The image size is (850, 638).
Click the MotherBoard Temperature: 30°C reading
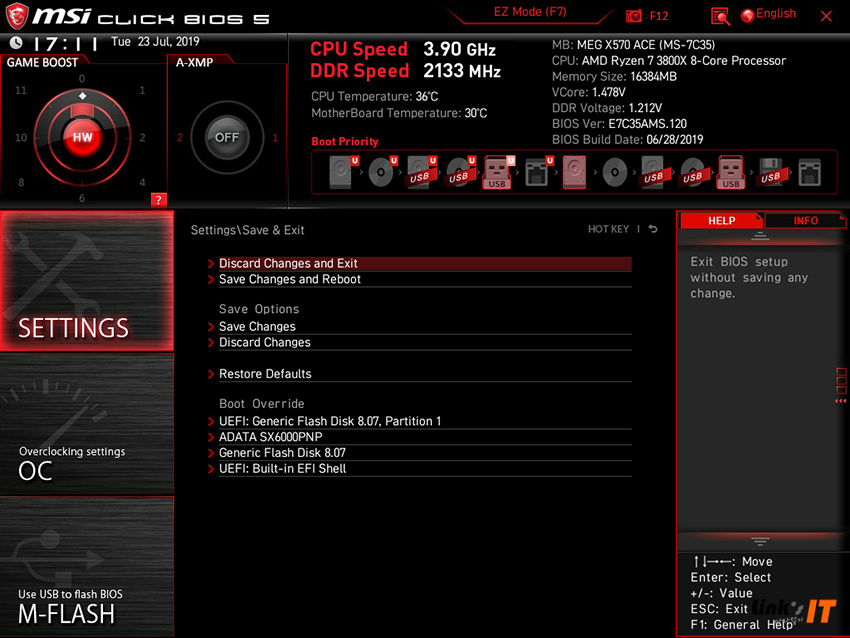pos(399,113)
